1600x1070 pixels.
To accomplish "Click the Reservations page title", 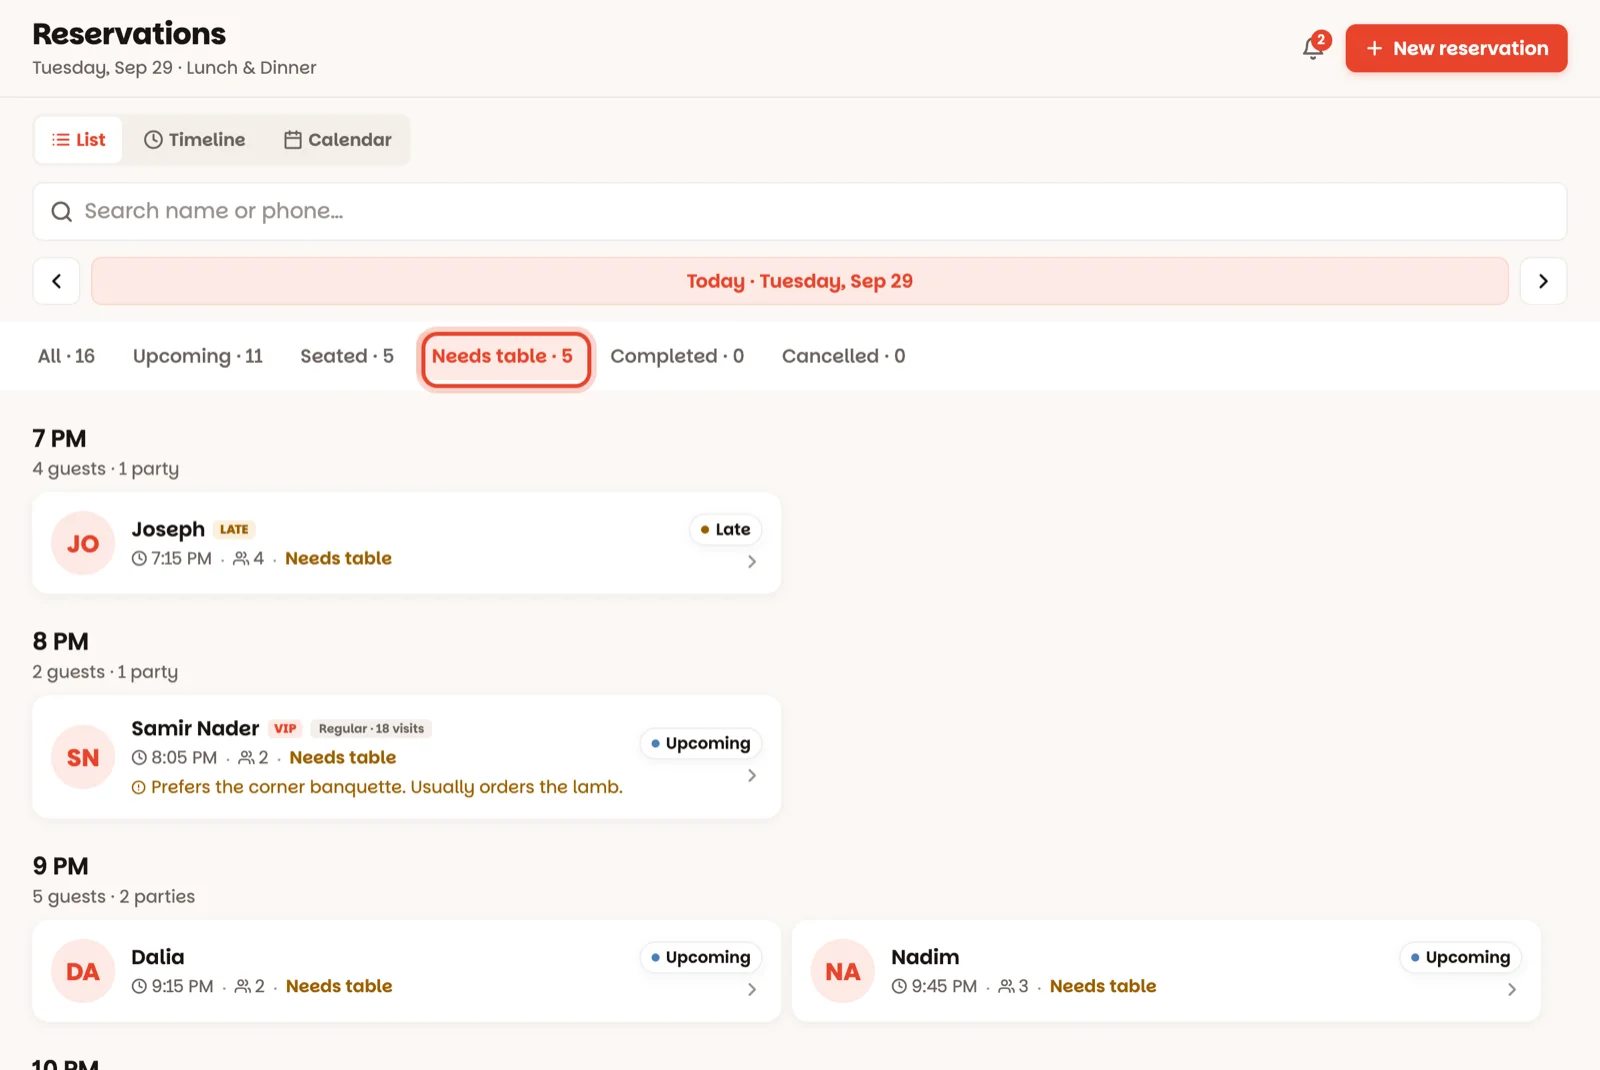I will (x=129, y=34).
